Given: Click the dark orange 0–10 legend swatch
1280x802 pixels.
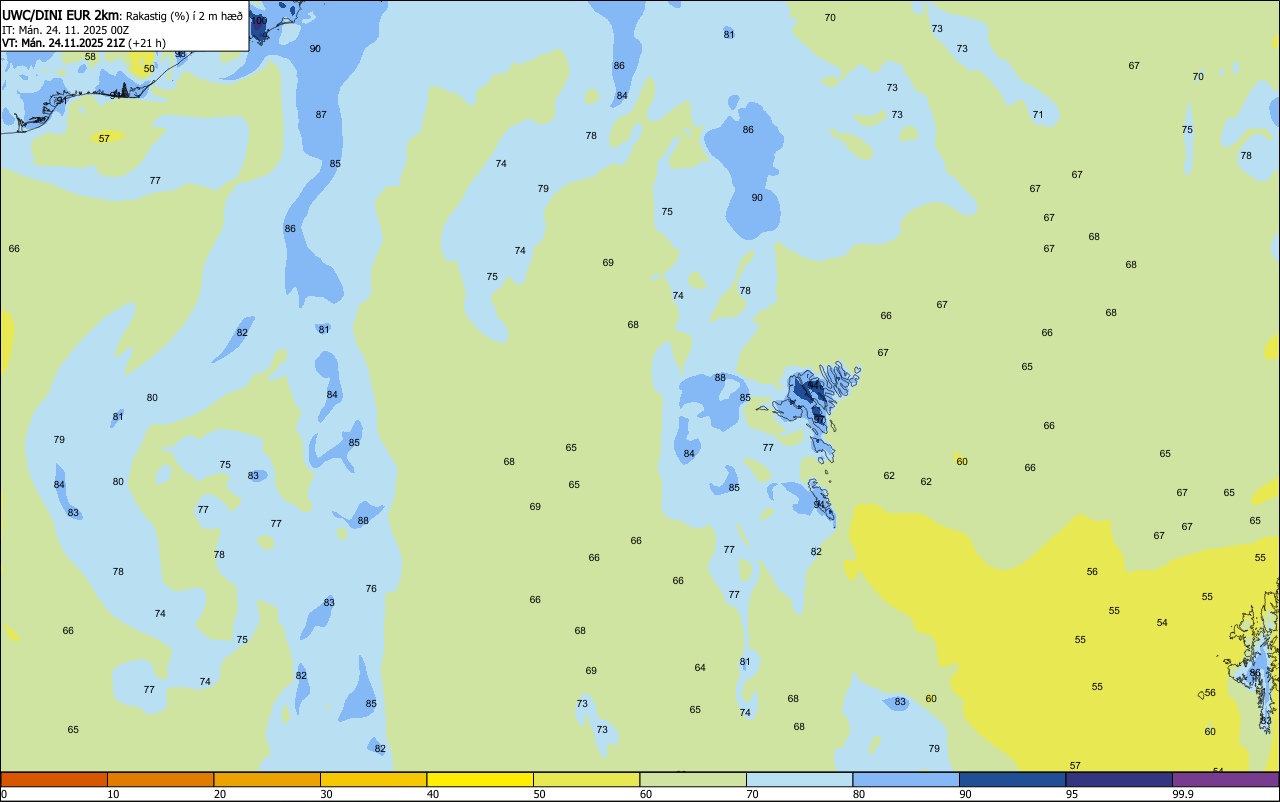Looking at the screenshot, I should pyautogui.click(x=54, y=779).
